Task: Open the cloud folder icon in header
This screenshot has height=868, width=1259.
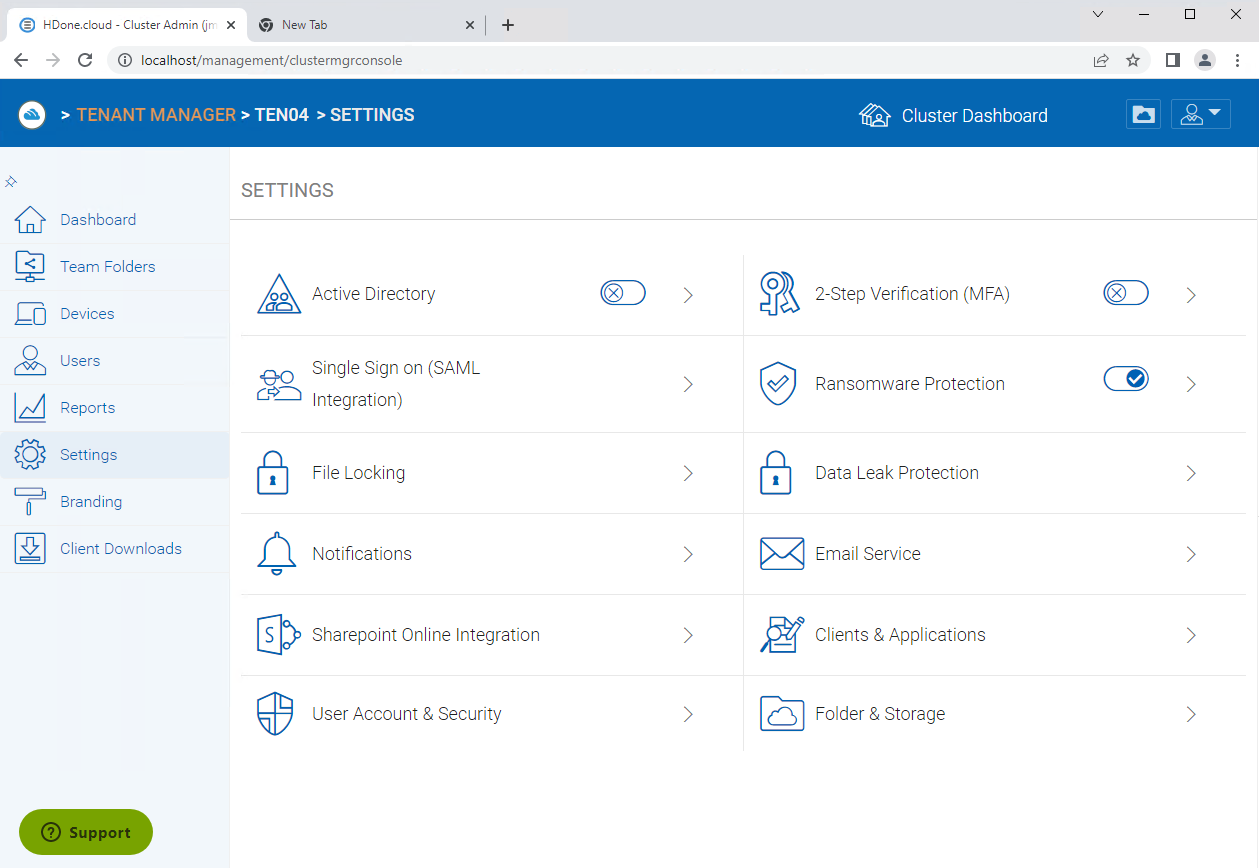Action: pos(1143,115)
